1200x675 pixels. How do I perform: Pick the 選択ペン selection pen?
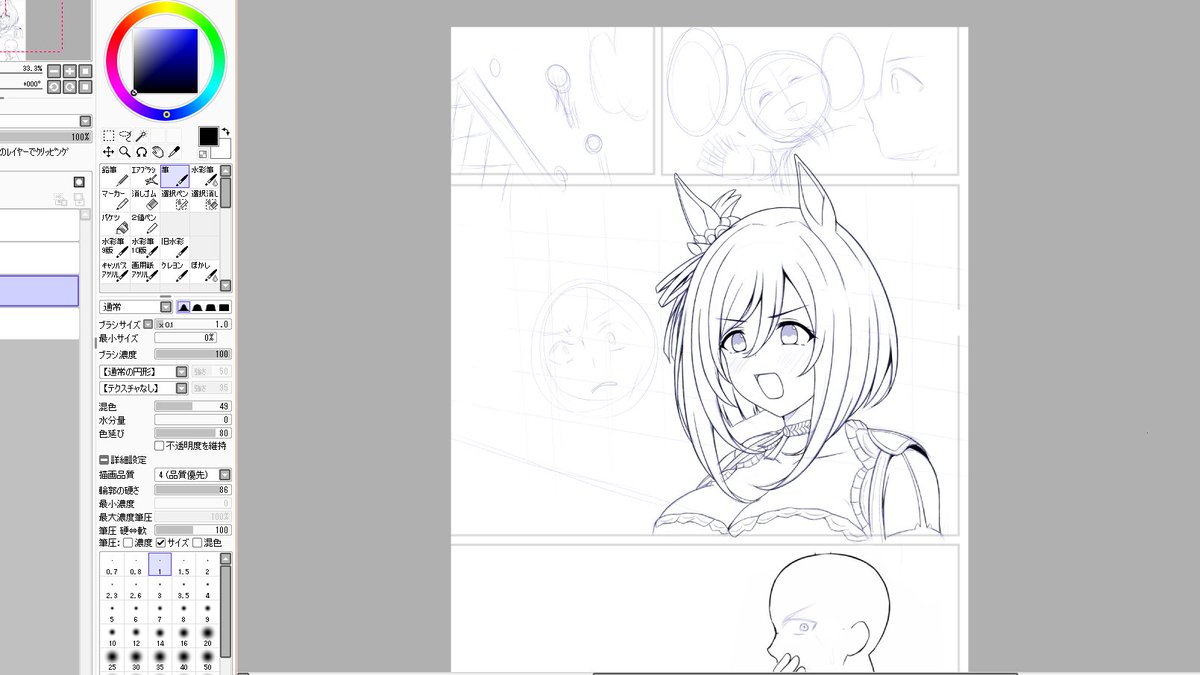click(x=174, y=201)
